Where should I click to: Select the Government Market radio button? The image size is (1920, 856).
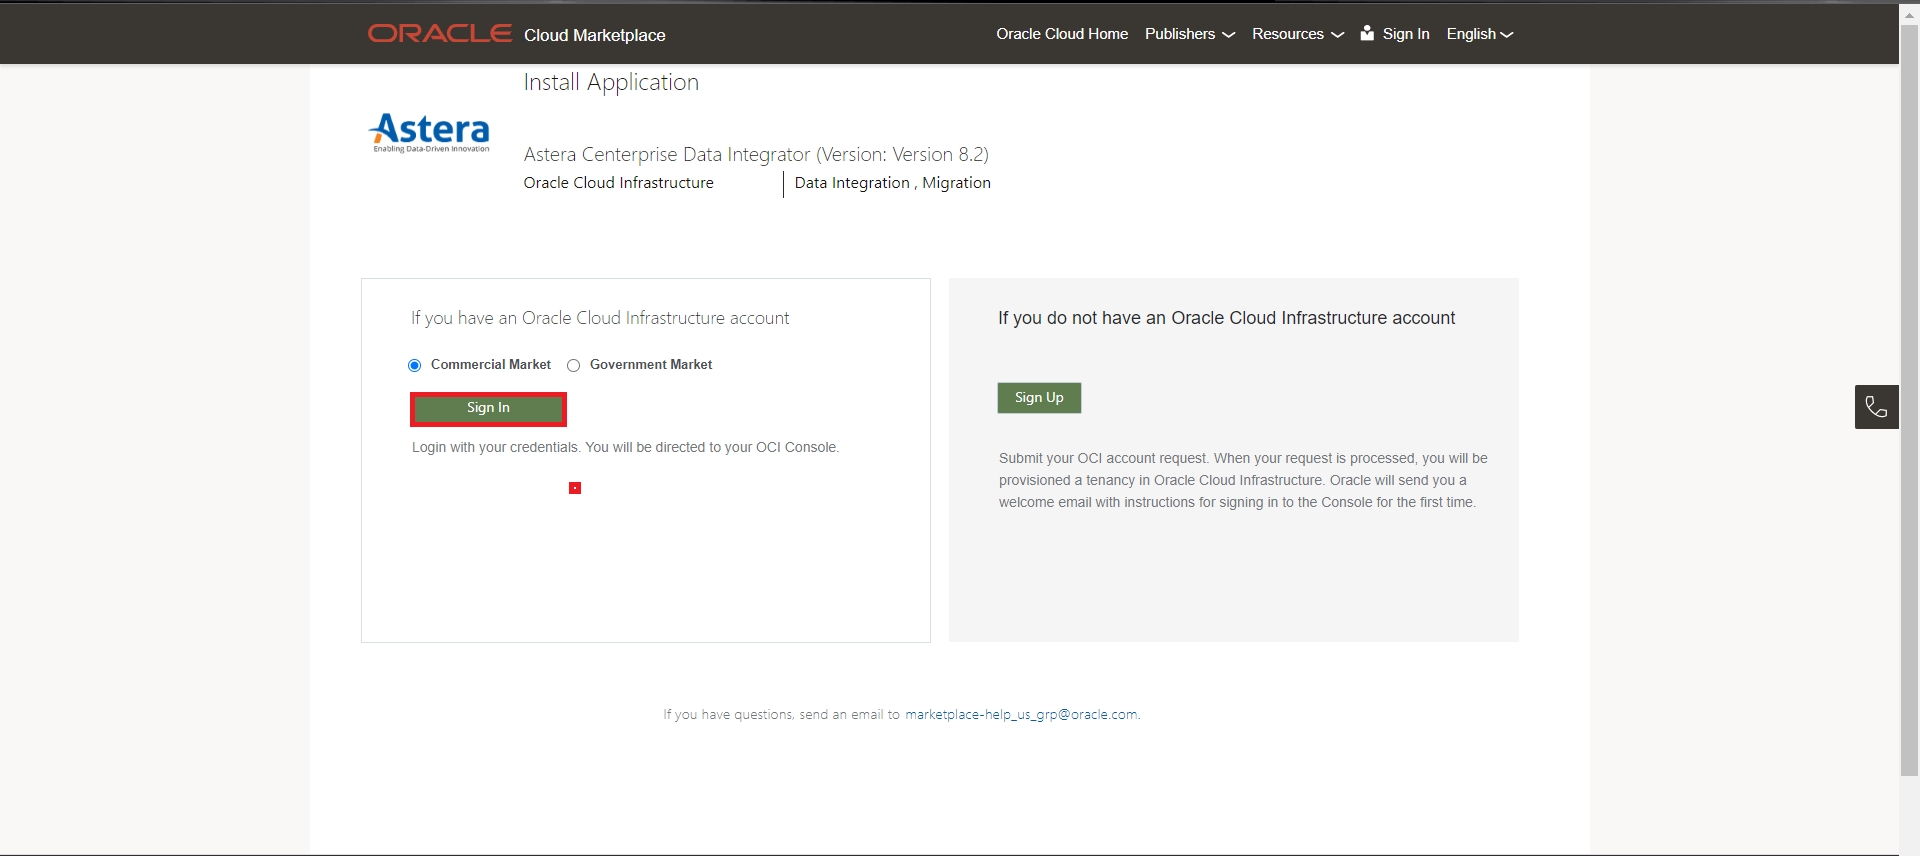tap(574, 366)
